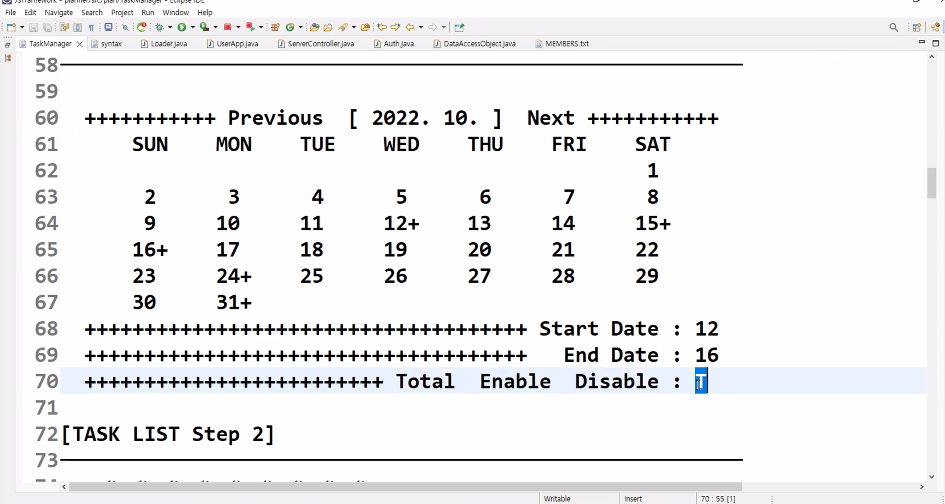Open the Help menu
Image resolution: width=945 pixels, height=504 pixels.
click(205, 12)
